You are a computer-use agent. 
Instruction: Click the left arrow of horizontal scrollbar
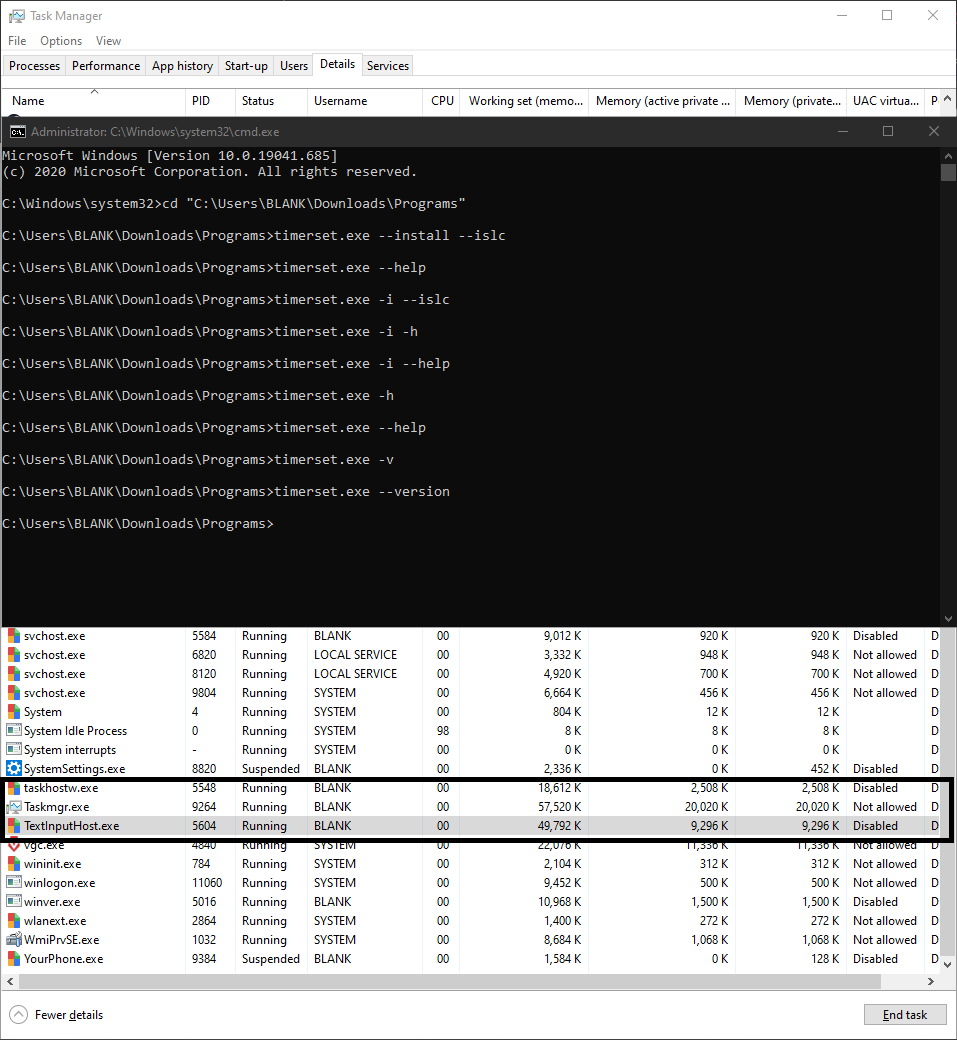(x=9, y=981)
